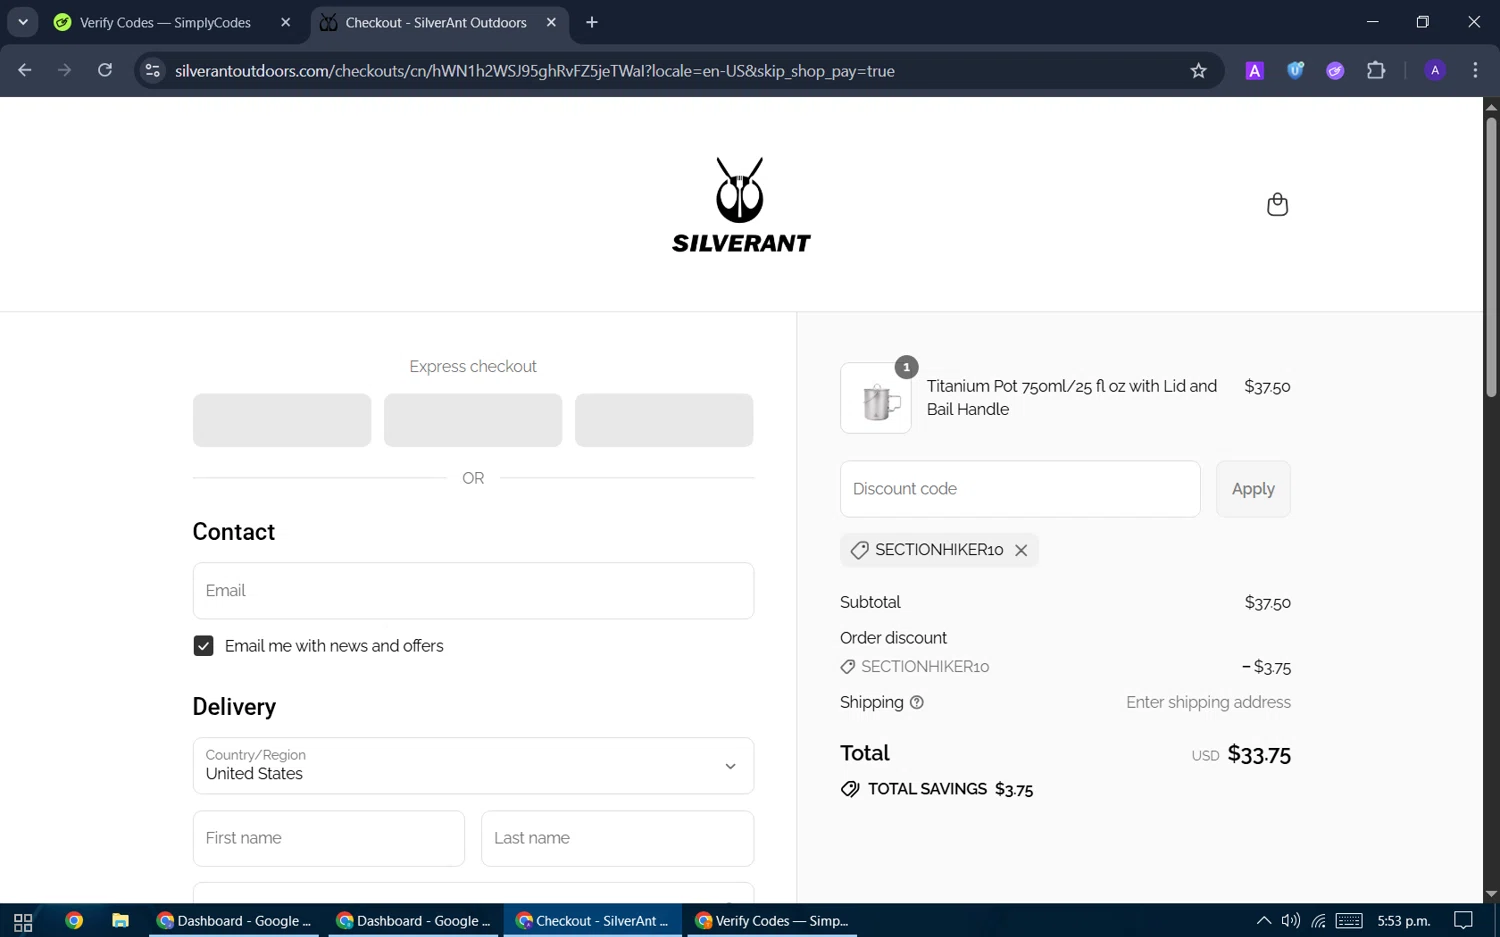This screenshot has height=937, width=1500.
Task: Open a new browser tab
Action: coord(592,22)
